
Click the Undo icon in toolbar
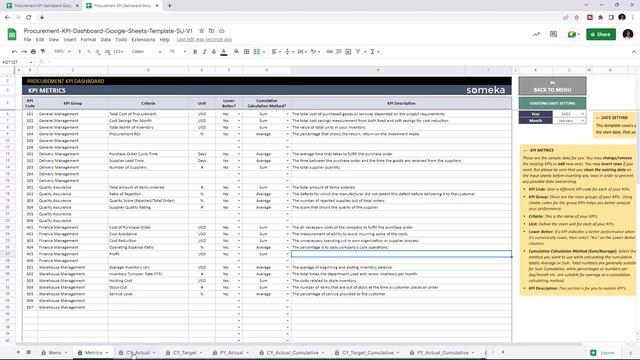tap(15, 52)
